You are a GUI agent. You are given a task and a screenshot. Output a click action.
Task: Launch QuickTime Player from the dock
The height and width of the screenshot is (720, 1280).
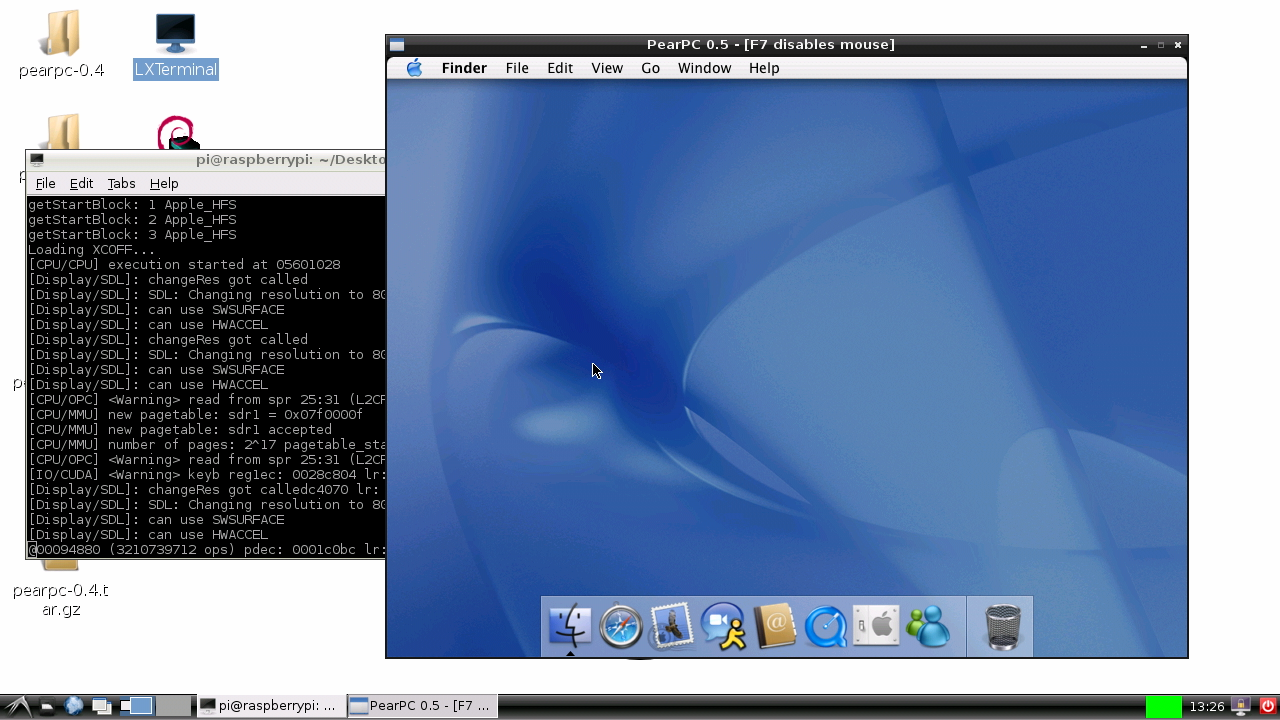click(x=825, y=627)
